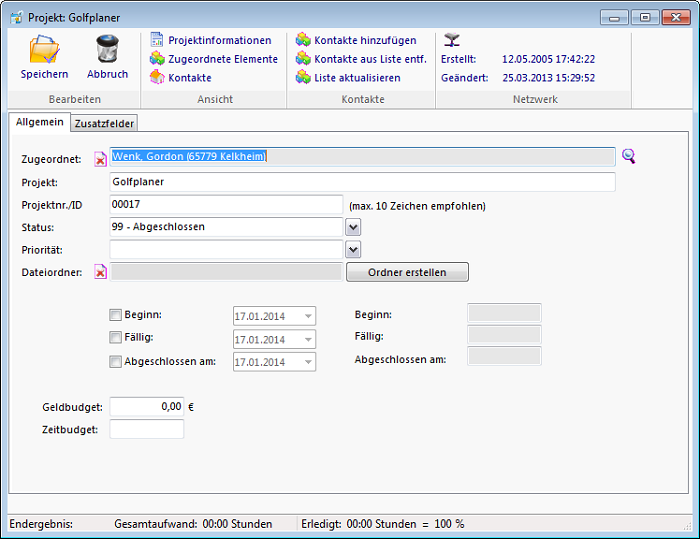Screen dimensions: 700x539
Task: Click the right-side read-only Beginn field
Action: 504,313
